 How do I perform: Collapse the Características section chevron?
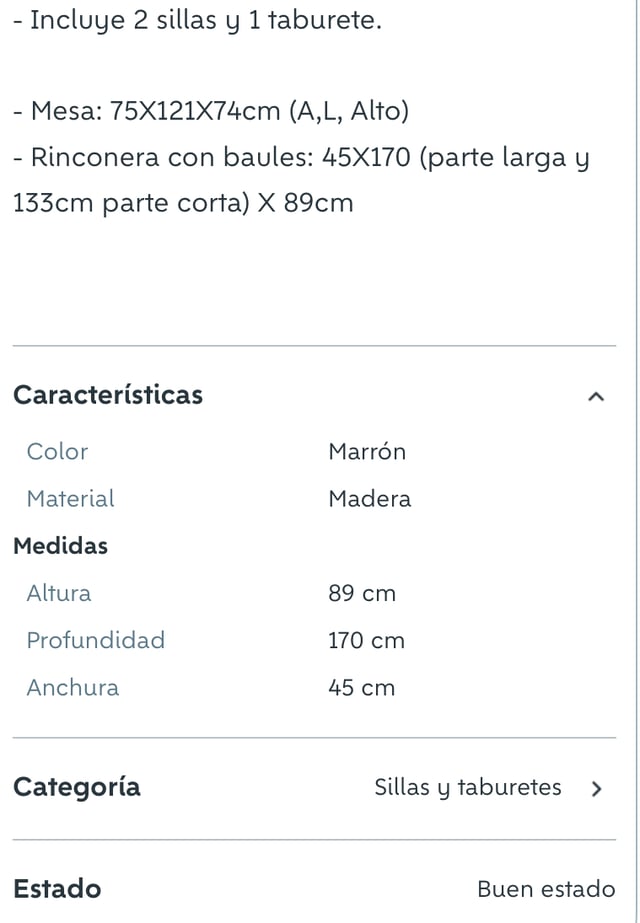[596, 396]
